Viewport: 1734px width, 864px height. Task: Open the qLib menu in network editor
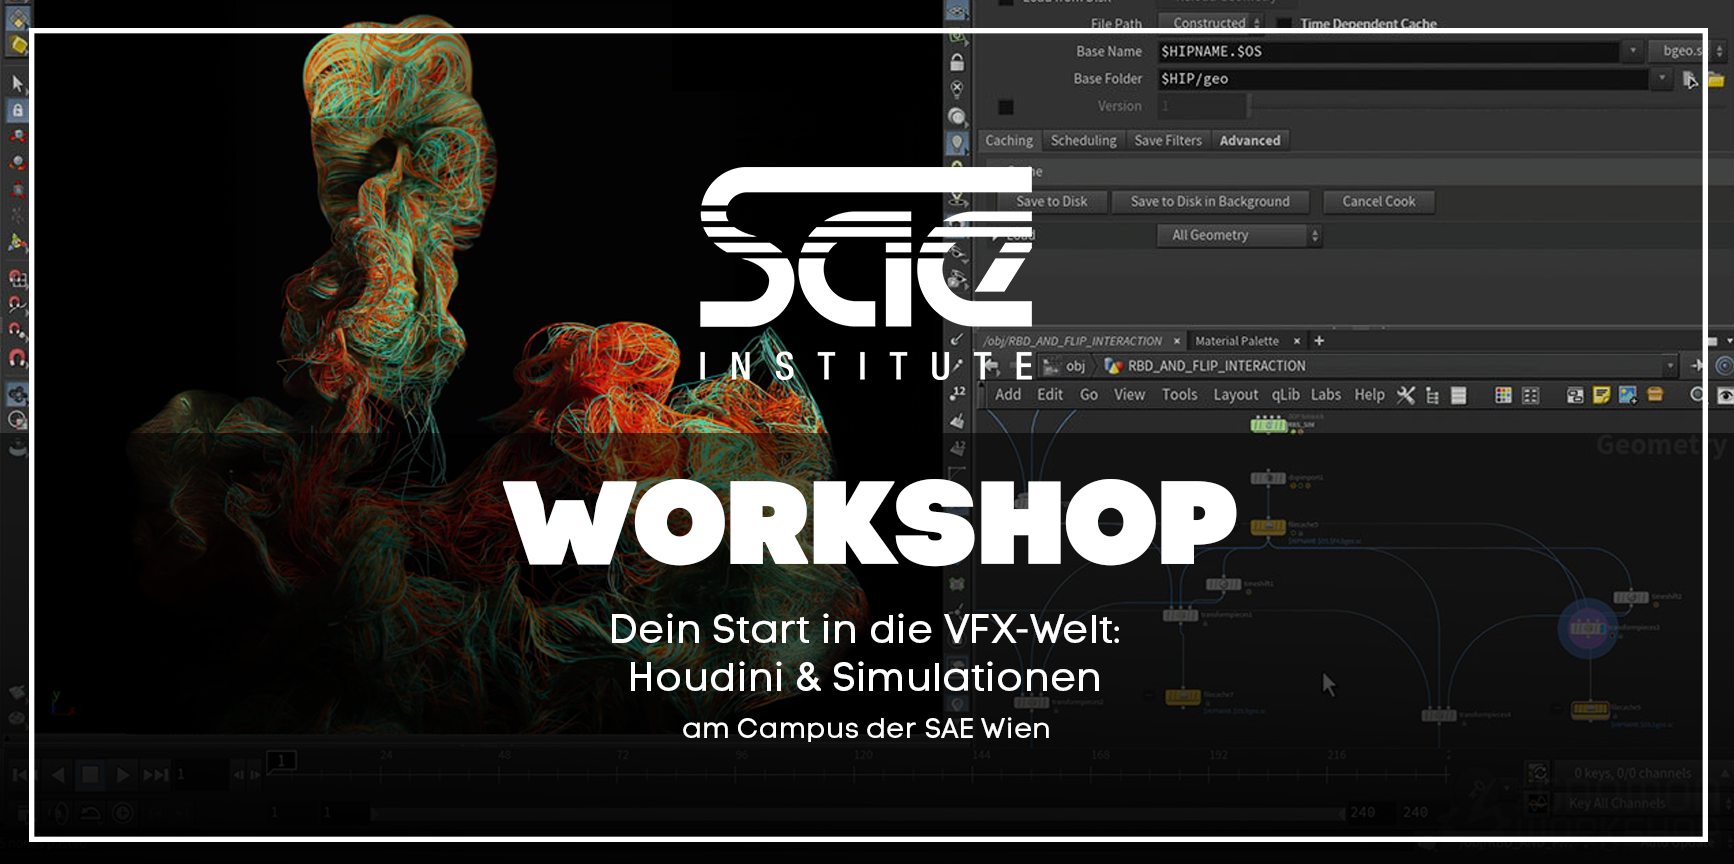coord(1286,395)
